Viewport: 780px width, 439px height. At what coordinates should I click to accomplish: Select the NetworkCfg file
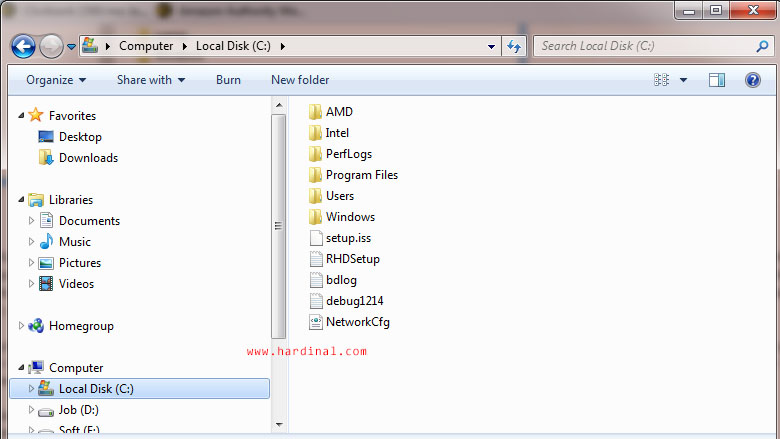(350, 322)
